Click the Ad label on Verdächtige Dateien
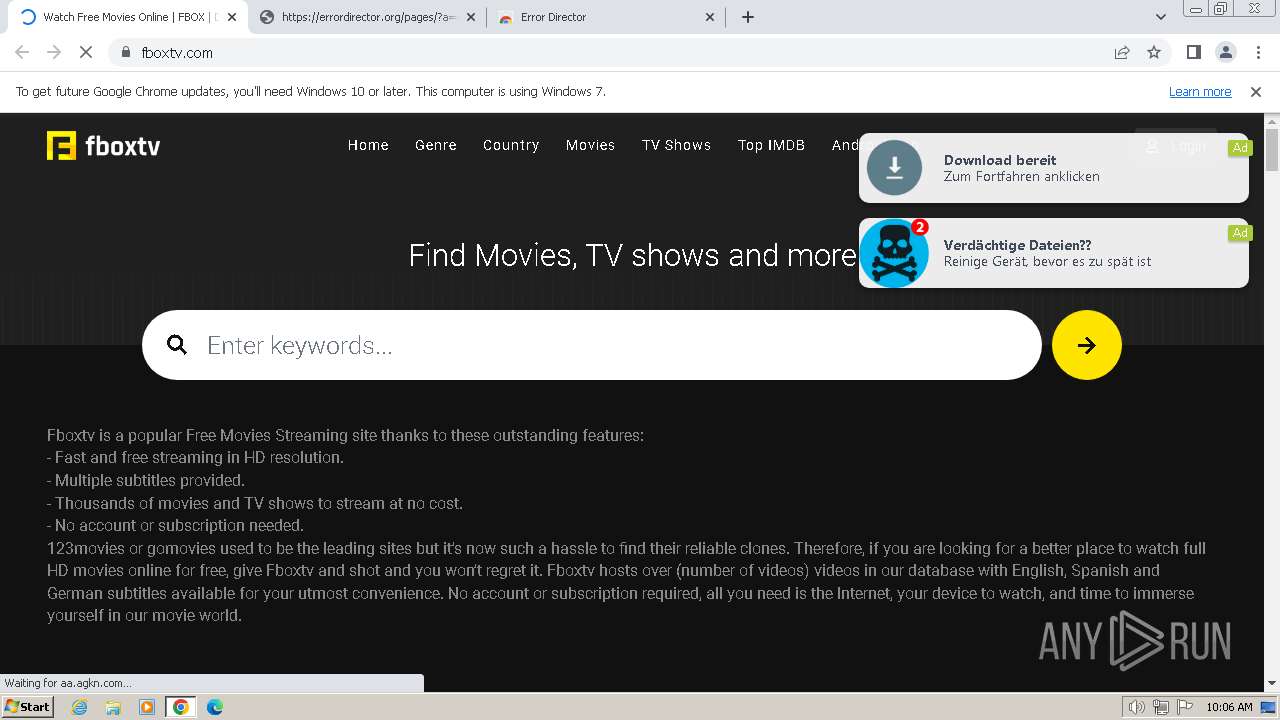The width and height of the screenshot is (1280, 720). [x=1240, y=233]
